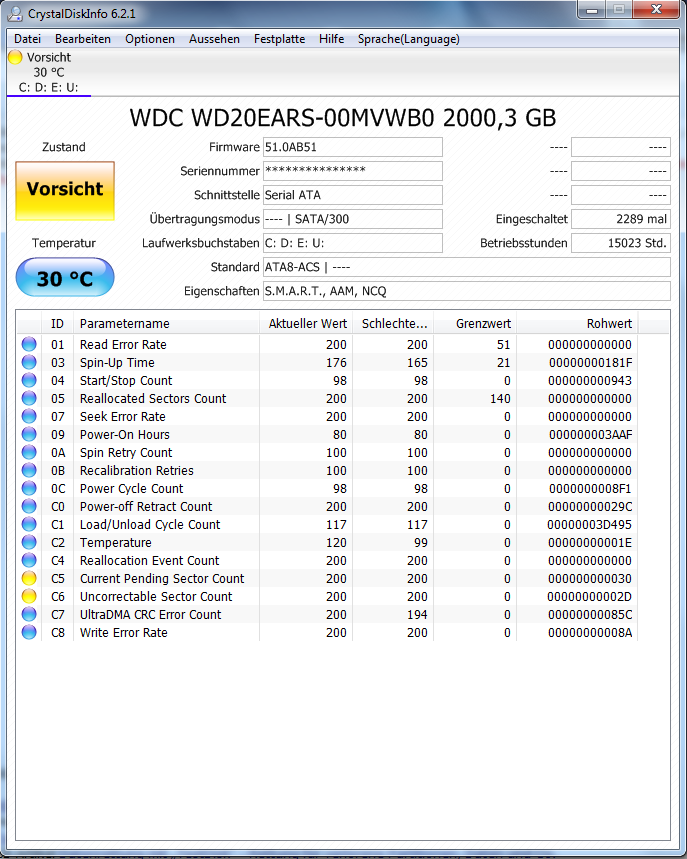Click status icon for Reallocation Event Count
The image size is (687, 859).
(29, 560)
